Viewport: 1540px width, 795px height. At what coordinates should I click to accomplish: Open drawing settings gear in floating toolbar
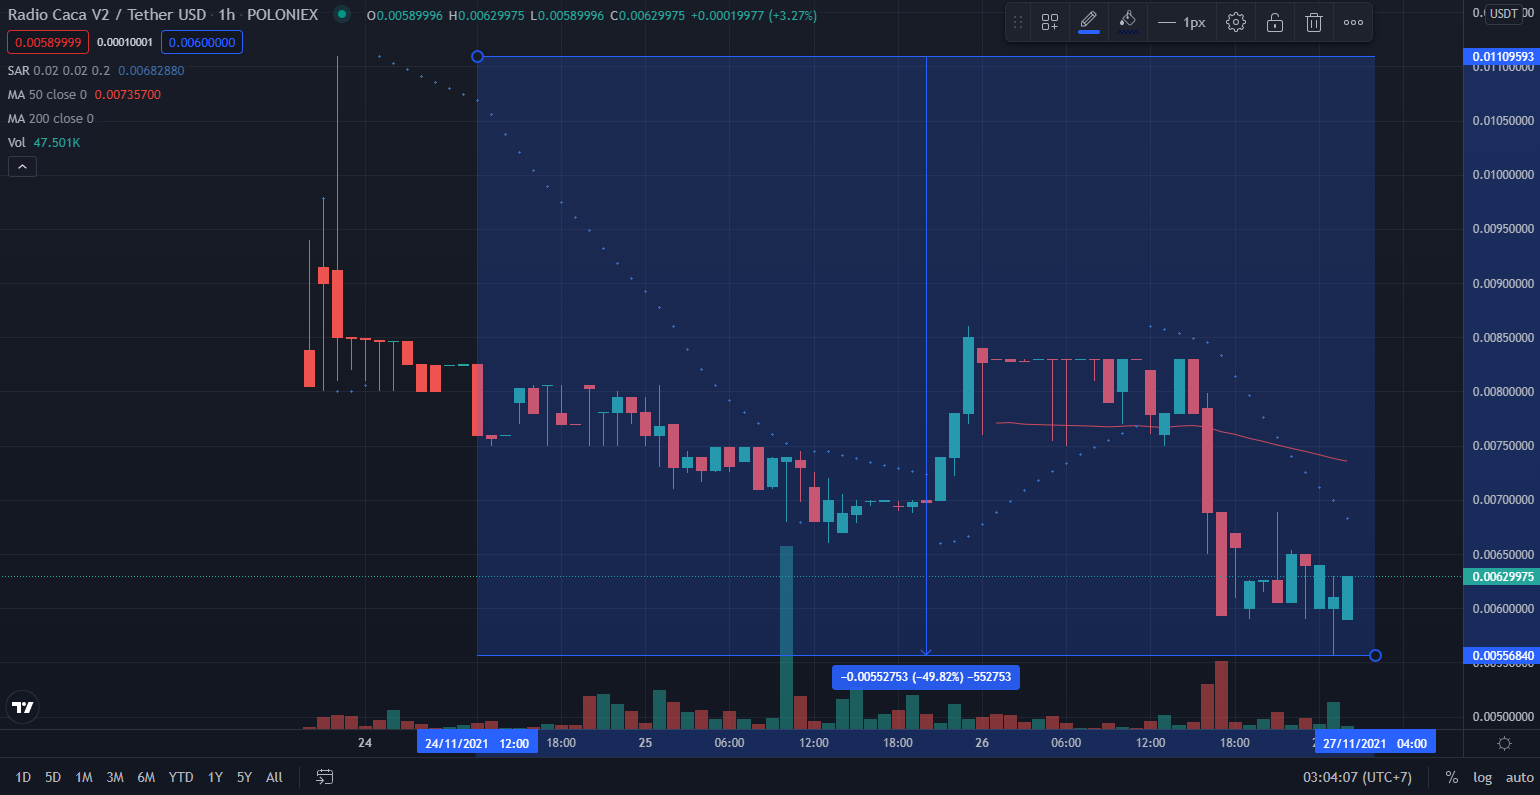point(1236,22)
